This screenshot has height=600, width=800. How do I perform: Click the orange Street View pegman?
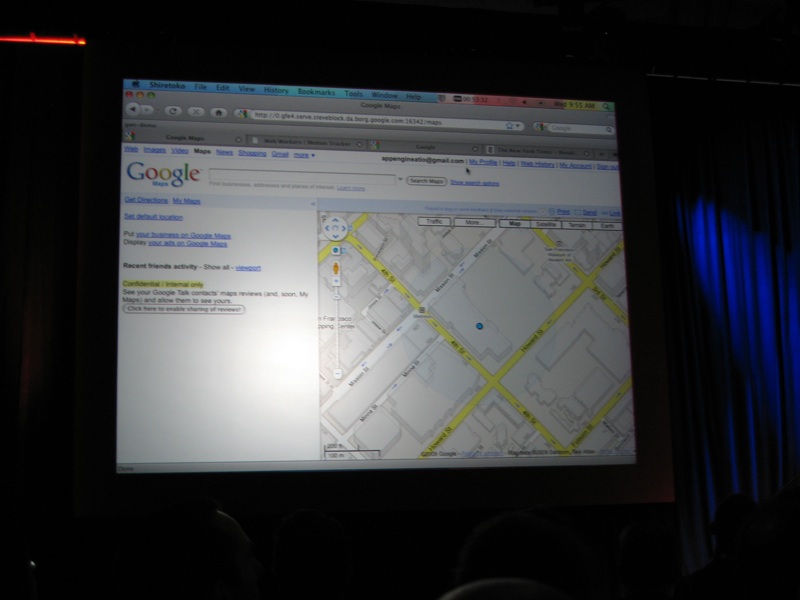coord(336,268)
